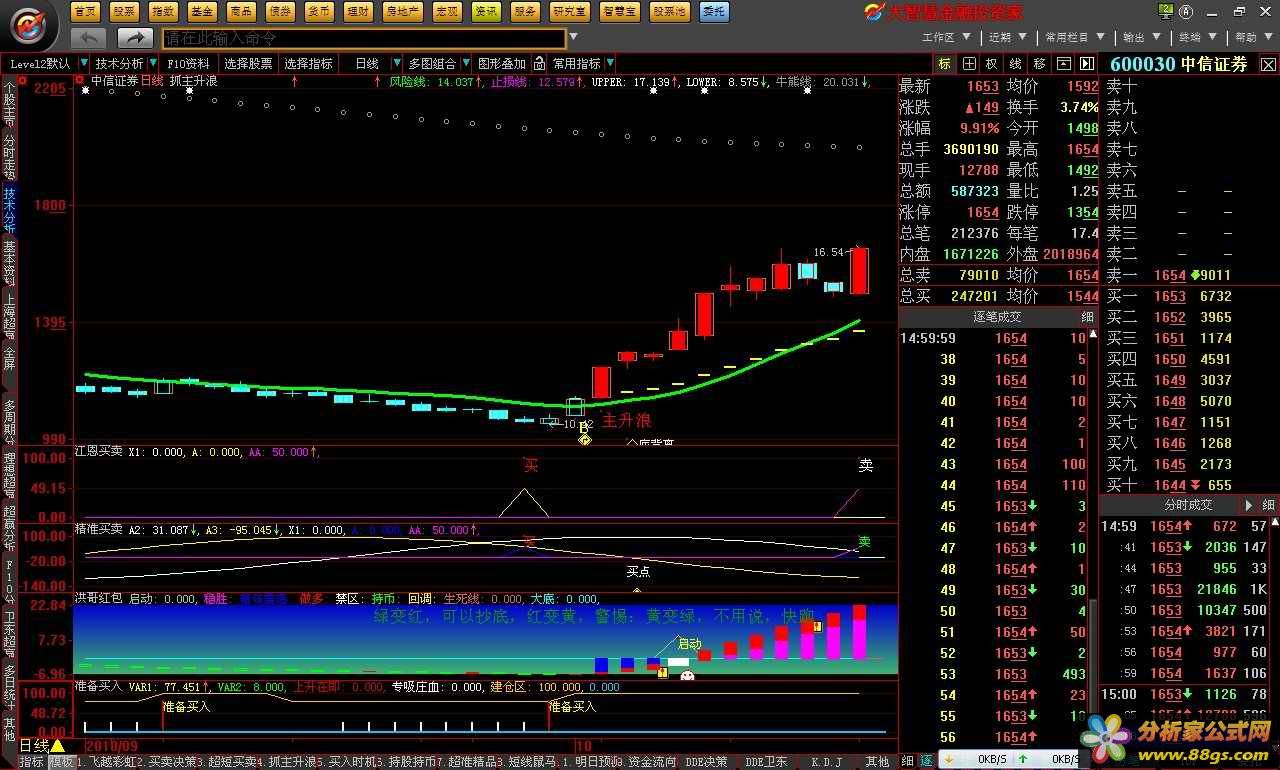The height and width of the screenshot is (770, 1280).
Task: Expand the command input history dropdown
Action: [x=572, y=38]
